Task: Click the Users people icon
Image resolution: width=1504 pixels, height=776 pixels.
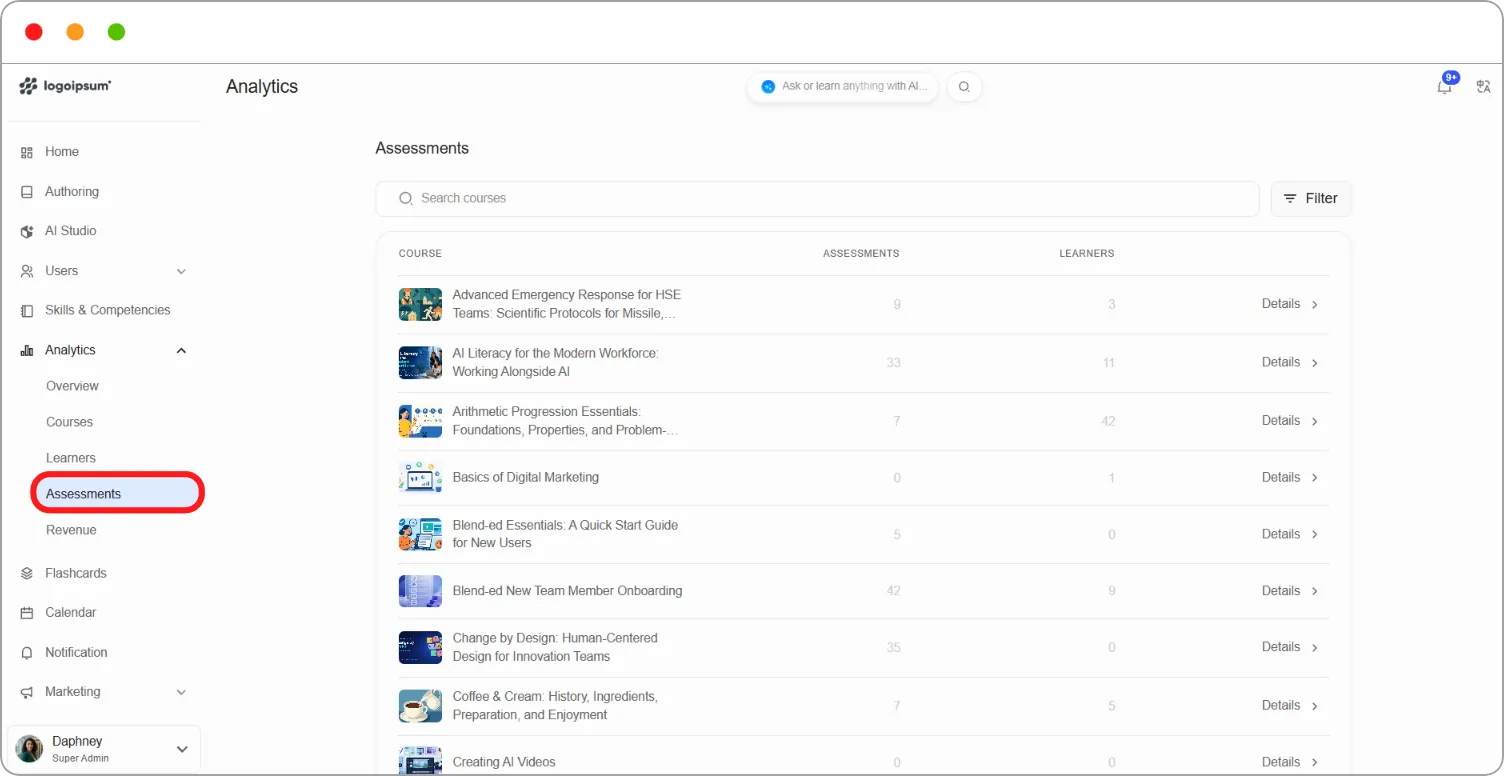Action: pyautogui.click(x=27, y=271)
